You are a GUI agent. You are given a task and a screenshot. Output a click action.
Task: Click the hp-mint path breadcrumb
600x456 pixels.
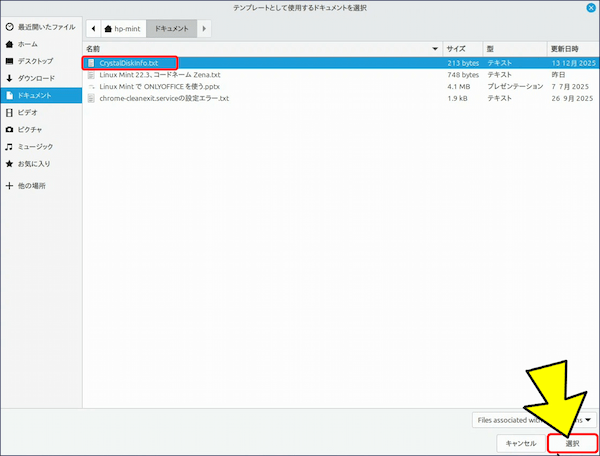123,28
